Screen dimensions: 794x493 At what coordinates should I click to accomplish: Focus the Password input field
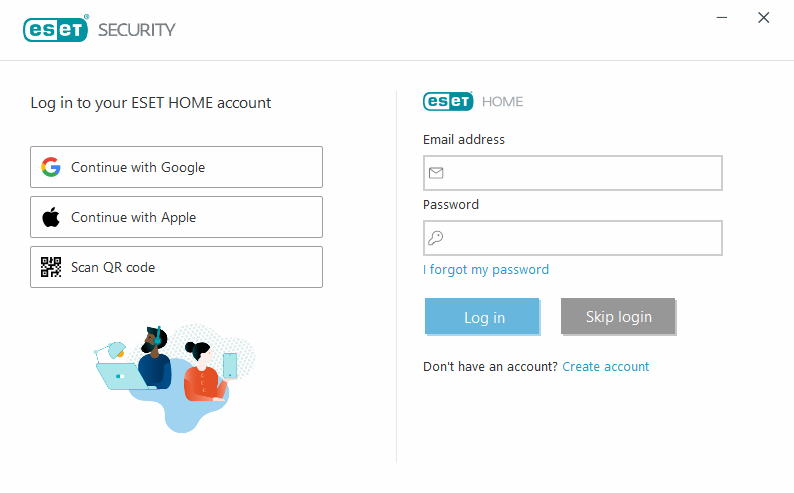click(580, 238)
